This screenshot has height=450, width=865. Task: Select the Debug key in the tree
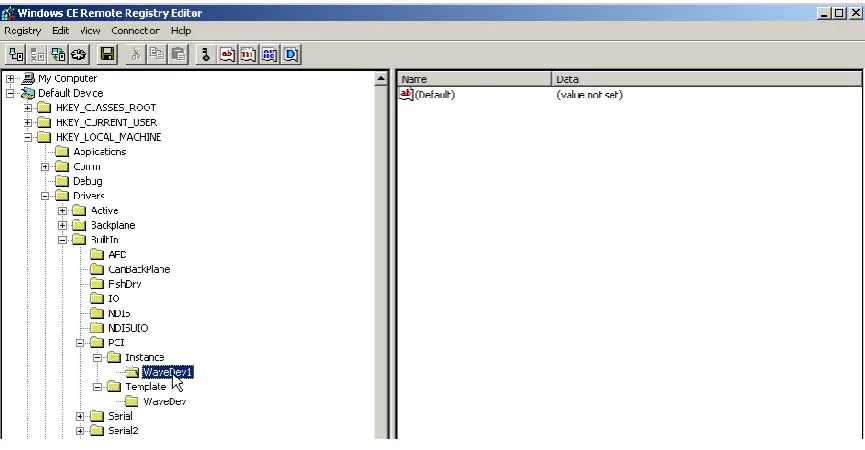[x=88, y=181]
